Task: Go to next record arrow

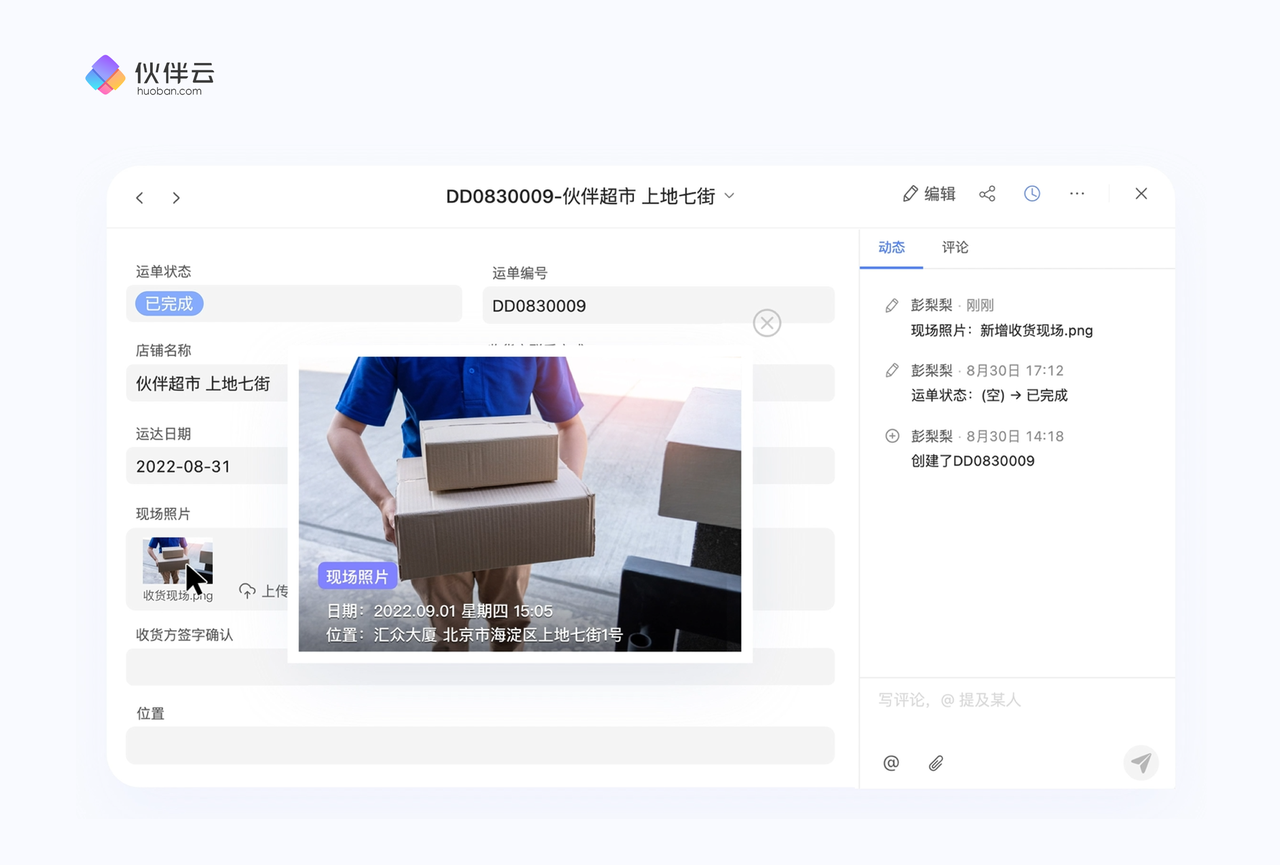Action: point(176,198)
